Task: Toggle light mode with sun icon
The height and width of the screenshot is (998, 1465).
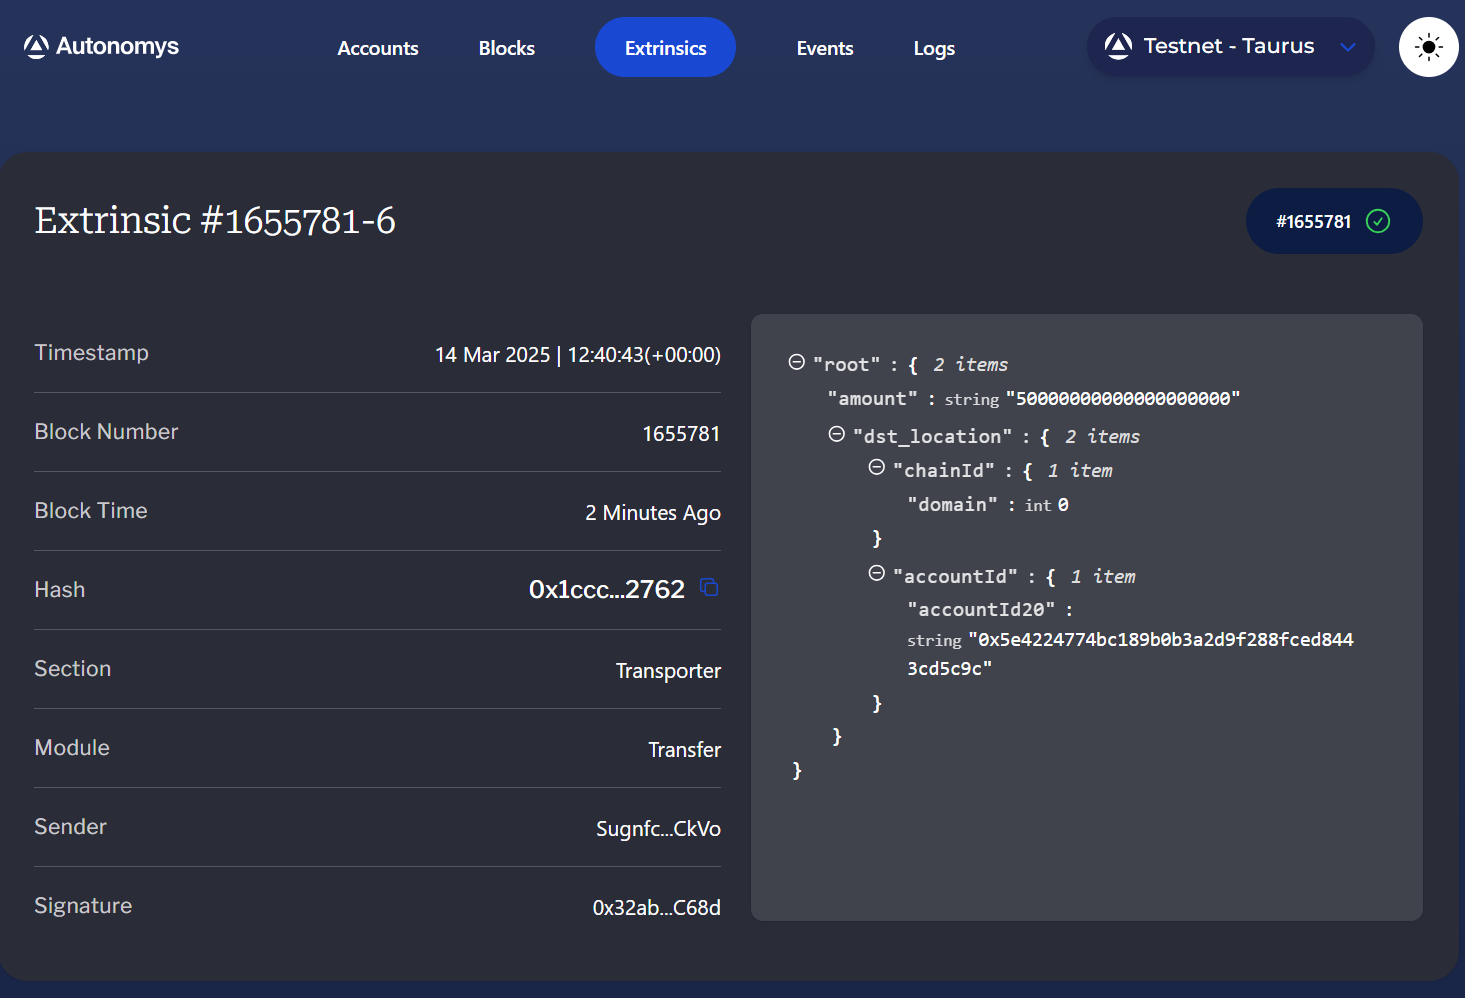Action: click(x=1428, y=47)
